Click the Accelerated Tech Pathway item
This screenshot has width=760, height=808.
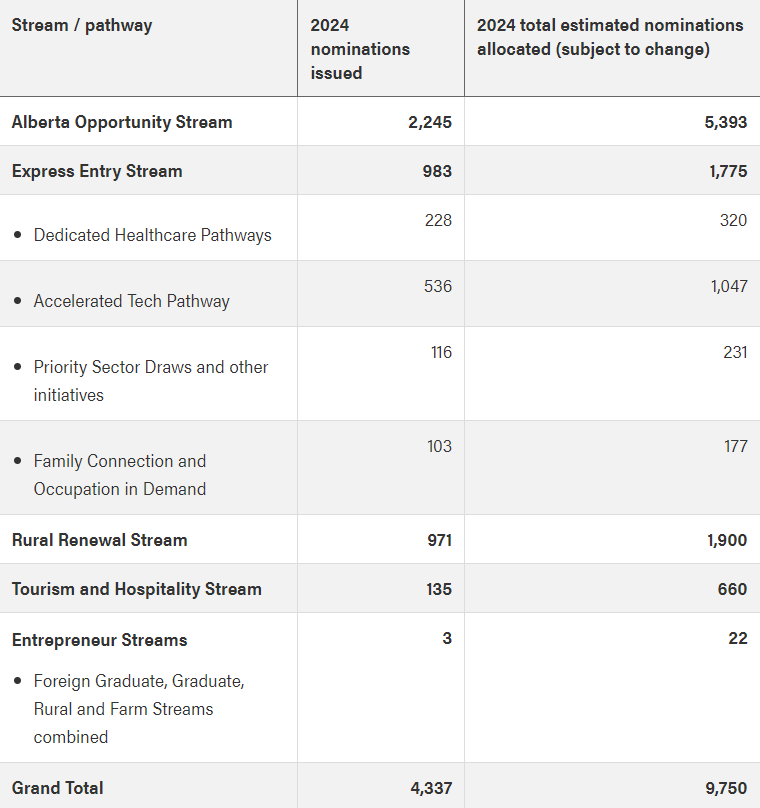(x=131, y=301)
